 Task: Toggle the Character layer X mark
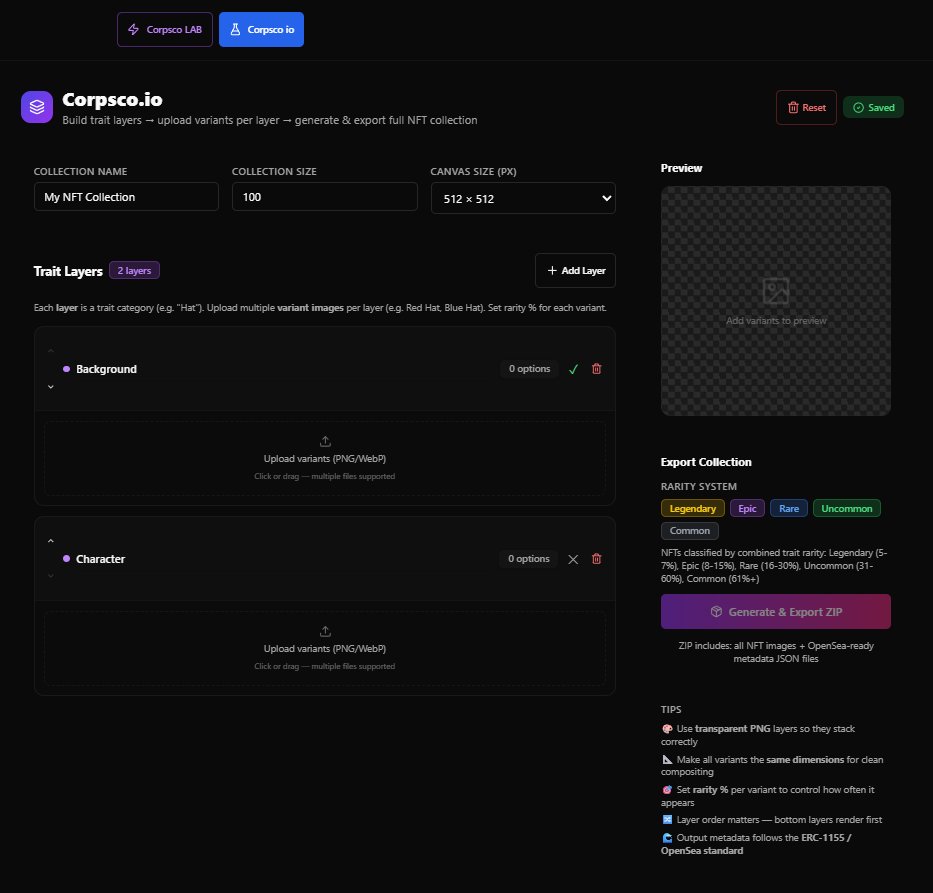pos(573,559)
